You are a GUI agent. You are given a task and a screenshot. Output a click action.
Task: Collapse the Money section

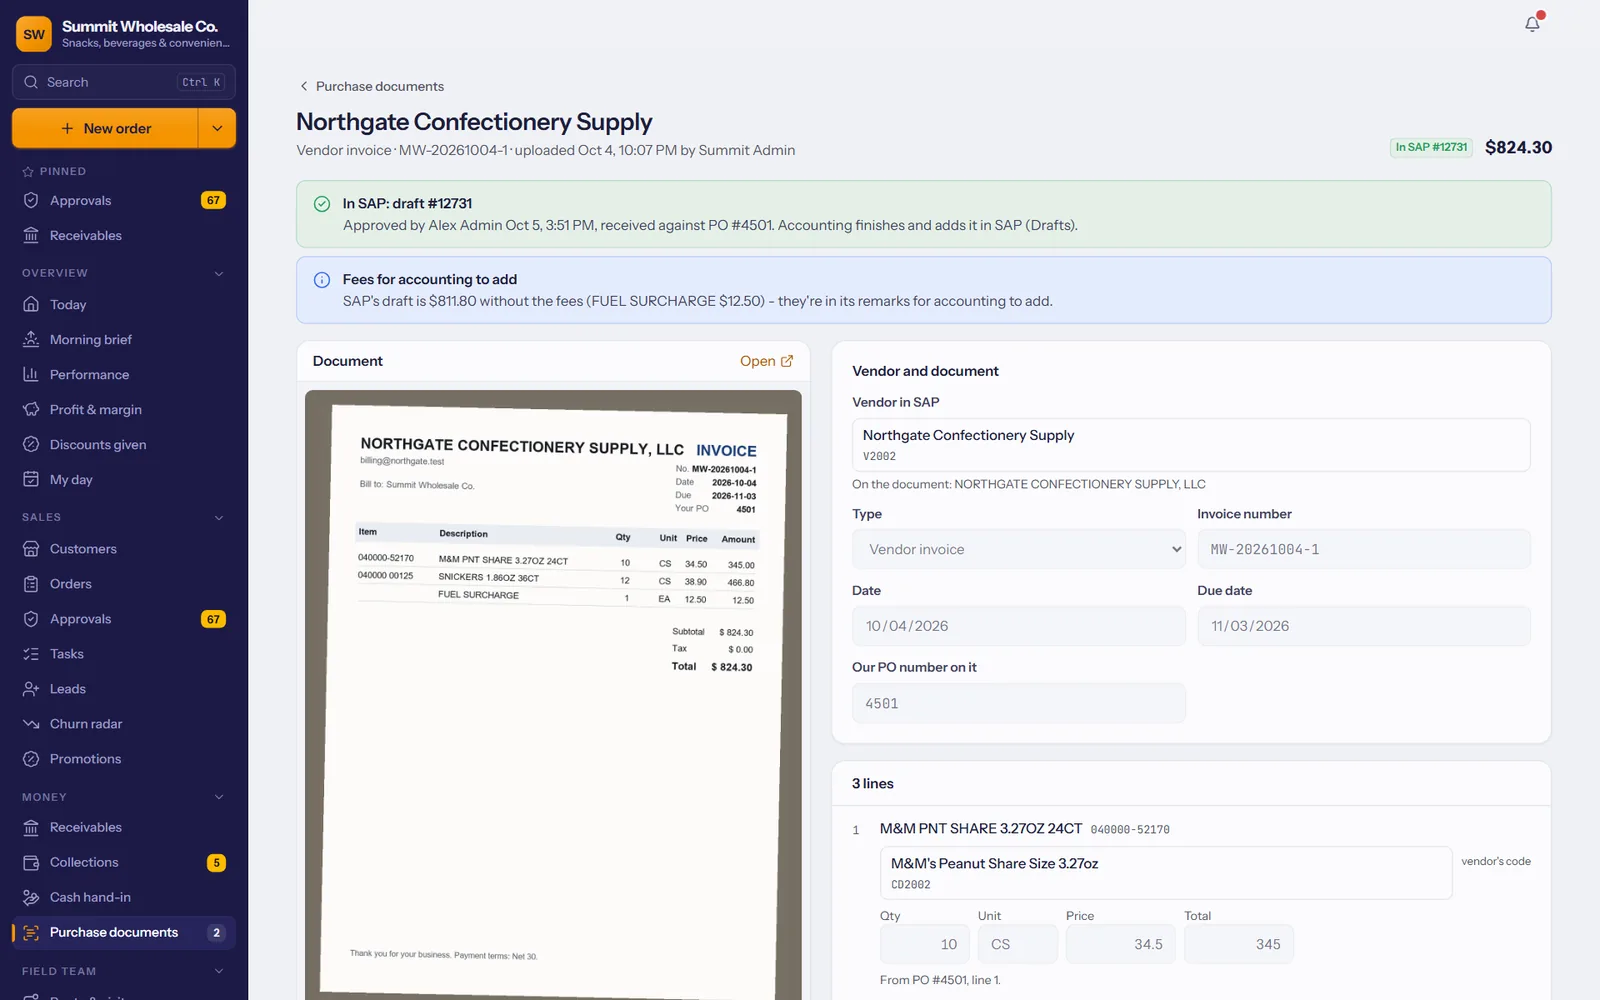point(124,797)
